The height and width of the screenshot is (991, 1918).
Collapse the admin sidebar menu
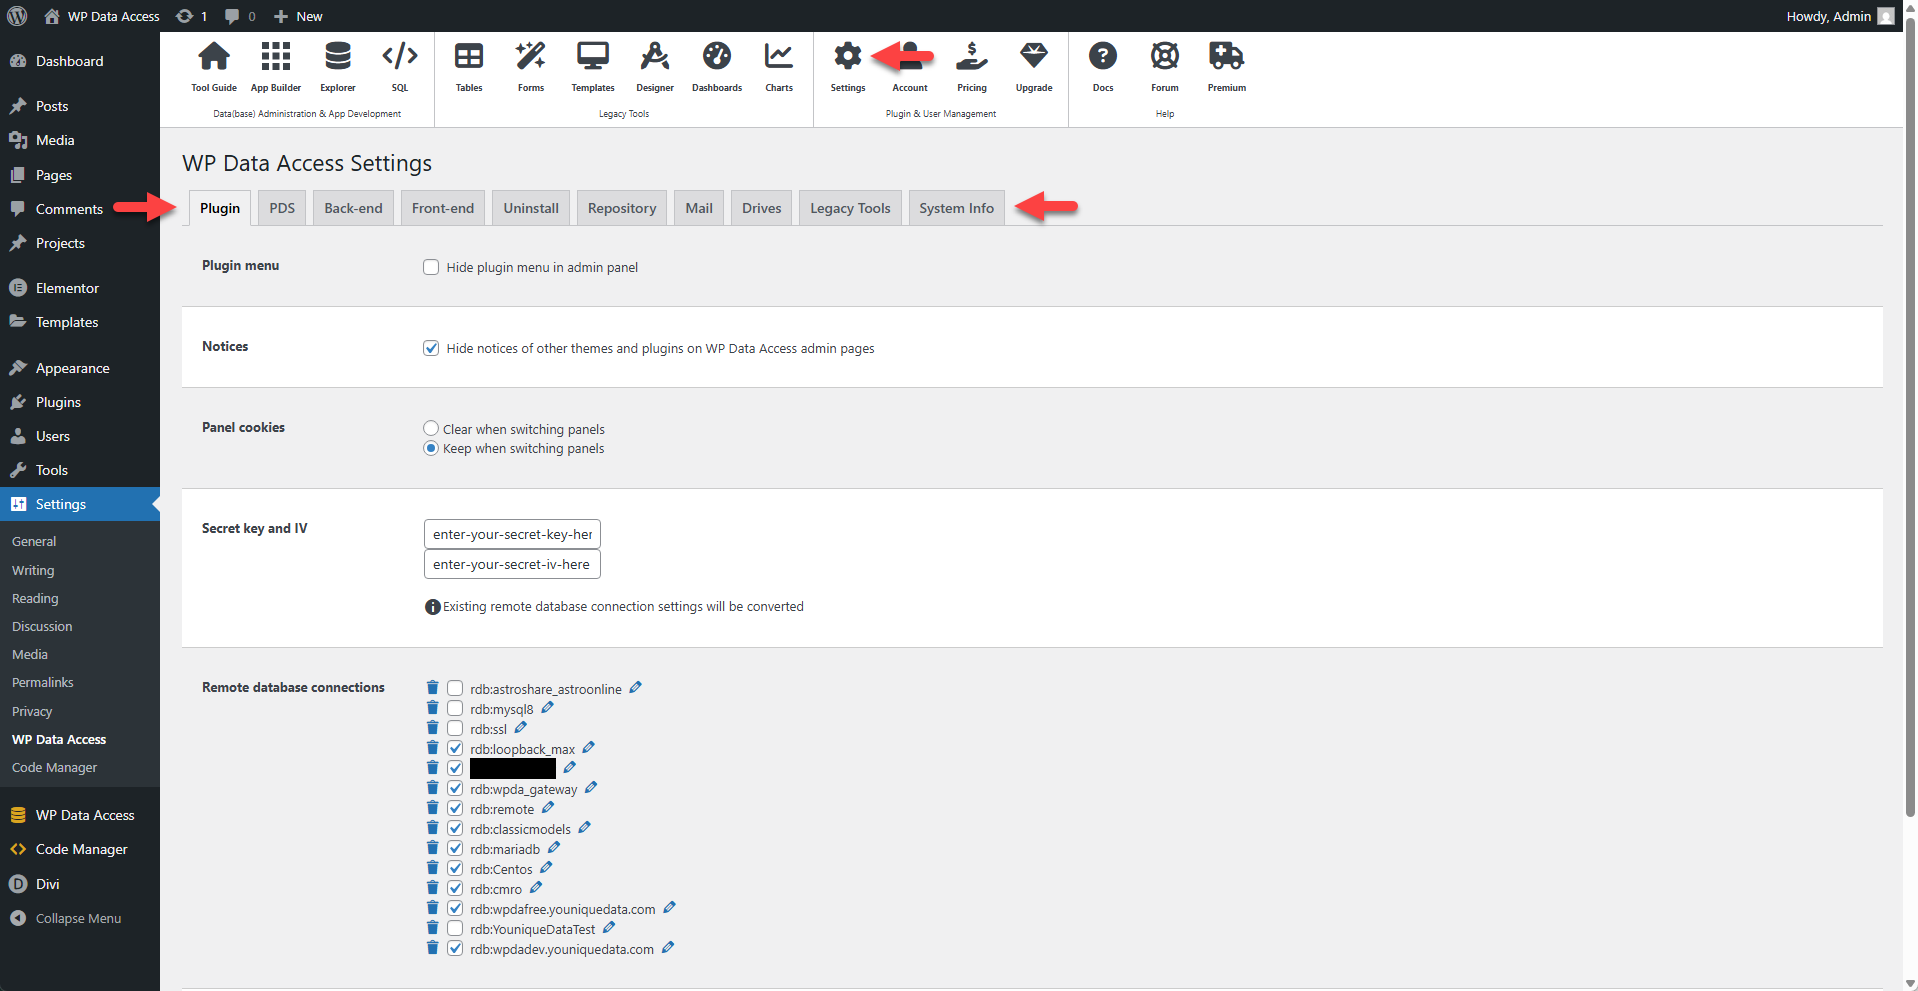pyautogui.click(x=77, y=918)
